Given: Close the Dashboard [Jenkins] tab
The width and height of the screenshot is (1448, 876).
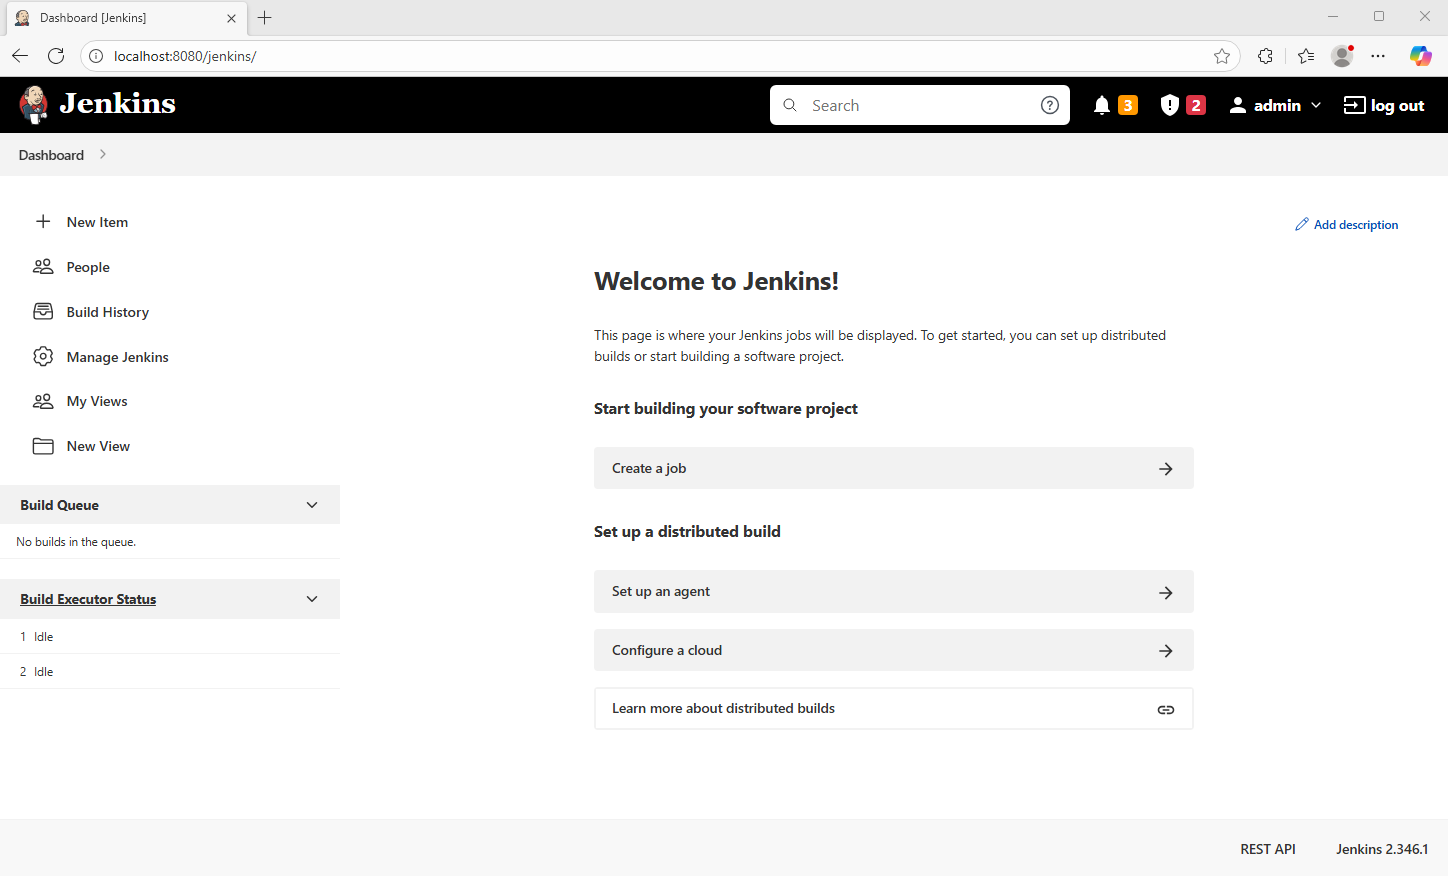Looking at the screenshot, I should tap(231, 18).
